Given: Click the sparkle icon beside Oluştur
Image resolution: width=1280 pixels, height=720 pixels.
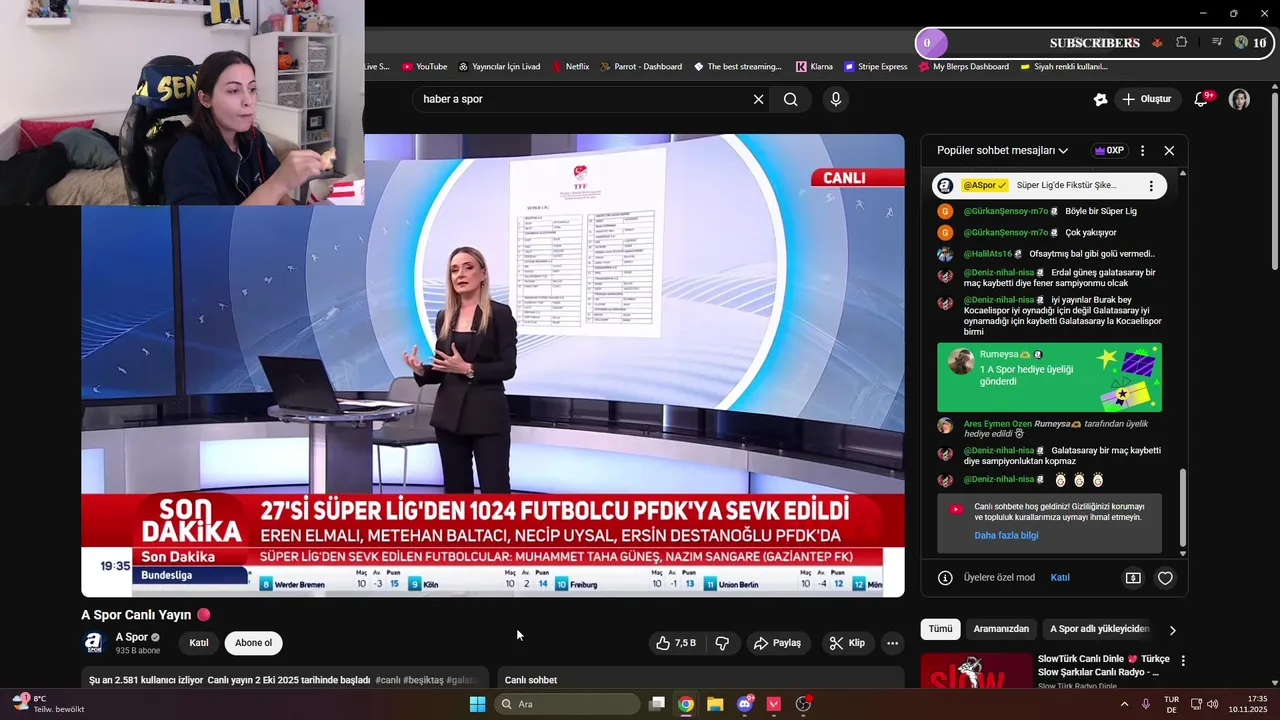Looking at the screenshot, I should 1100,99.
